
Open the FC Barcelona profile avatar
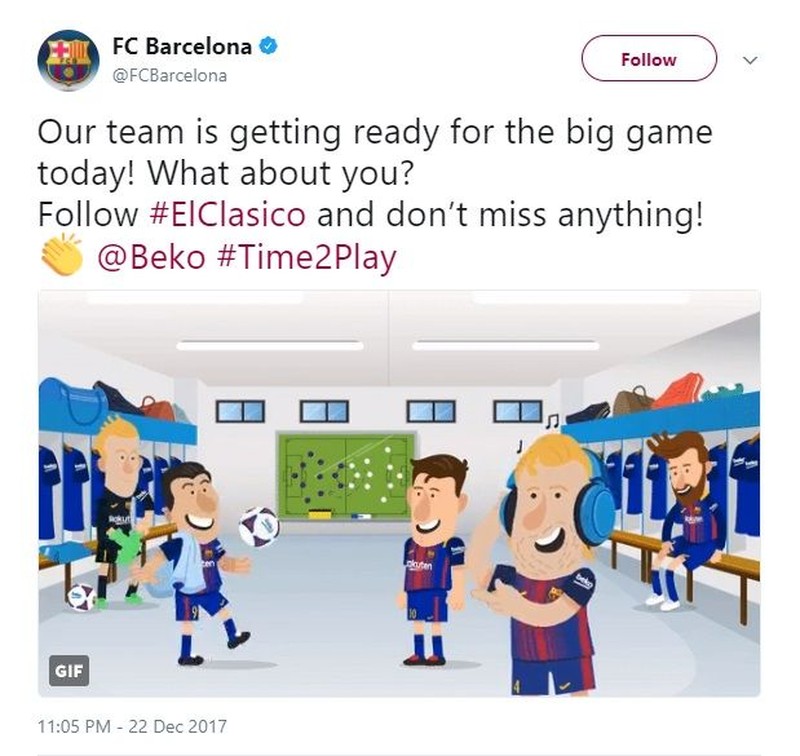point(68,60)
